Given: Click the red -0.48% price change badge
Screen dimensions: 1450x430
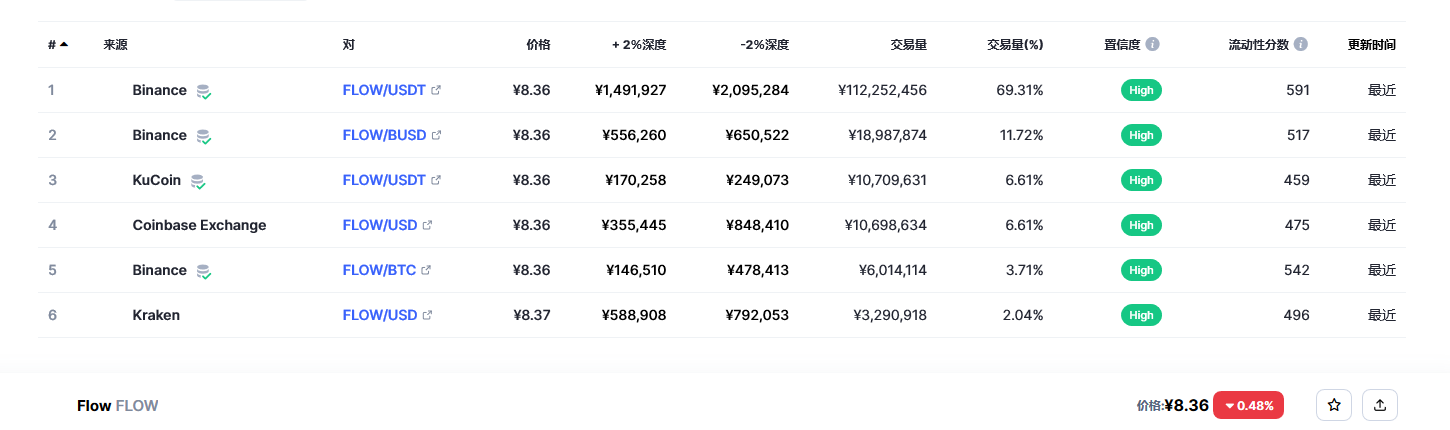Looking at the screenshot, I should pyautogui.click(x=1248, y=405).
